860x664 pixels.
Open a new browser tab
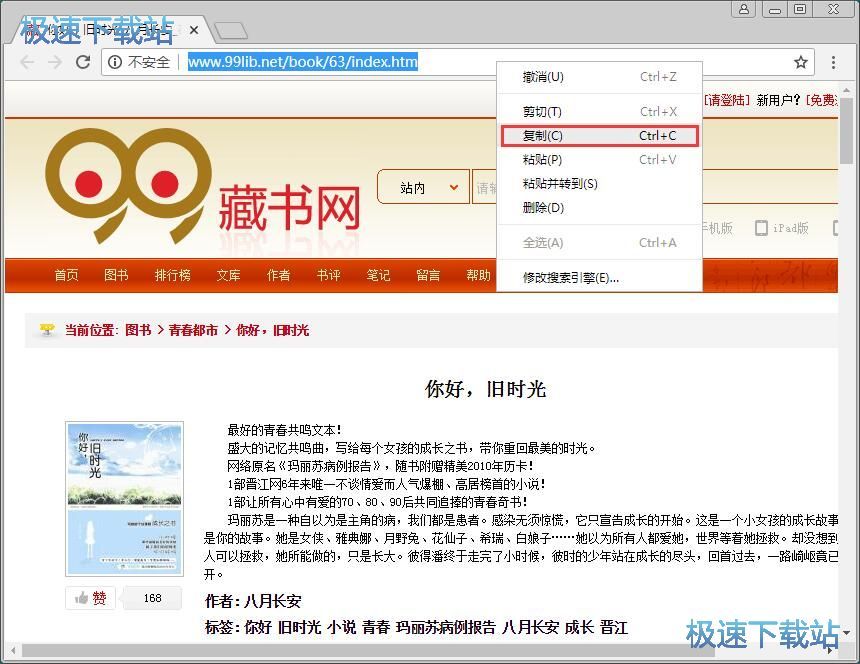point(230,31)
